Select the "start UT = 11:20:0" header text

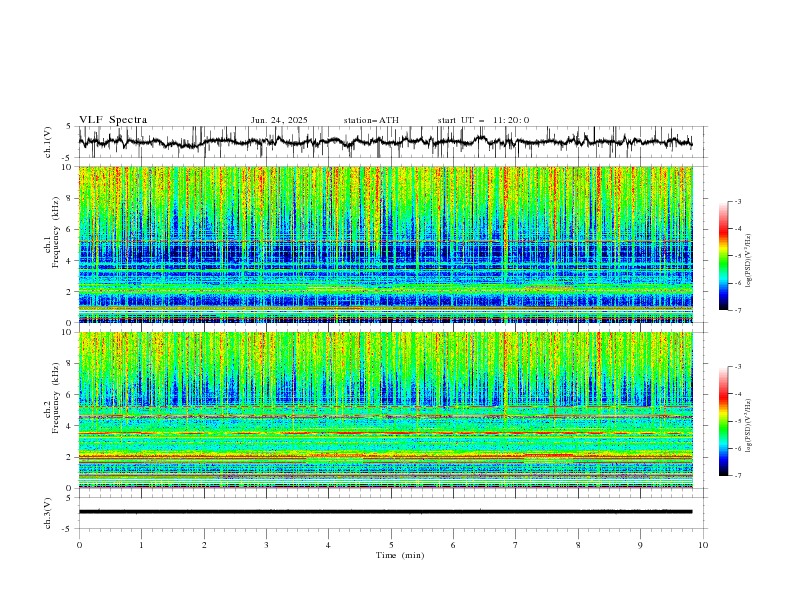(x=483, y=120)
